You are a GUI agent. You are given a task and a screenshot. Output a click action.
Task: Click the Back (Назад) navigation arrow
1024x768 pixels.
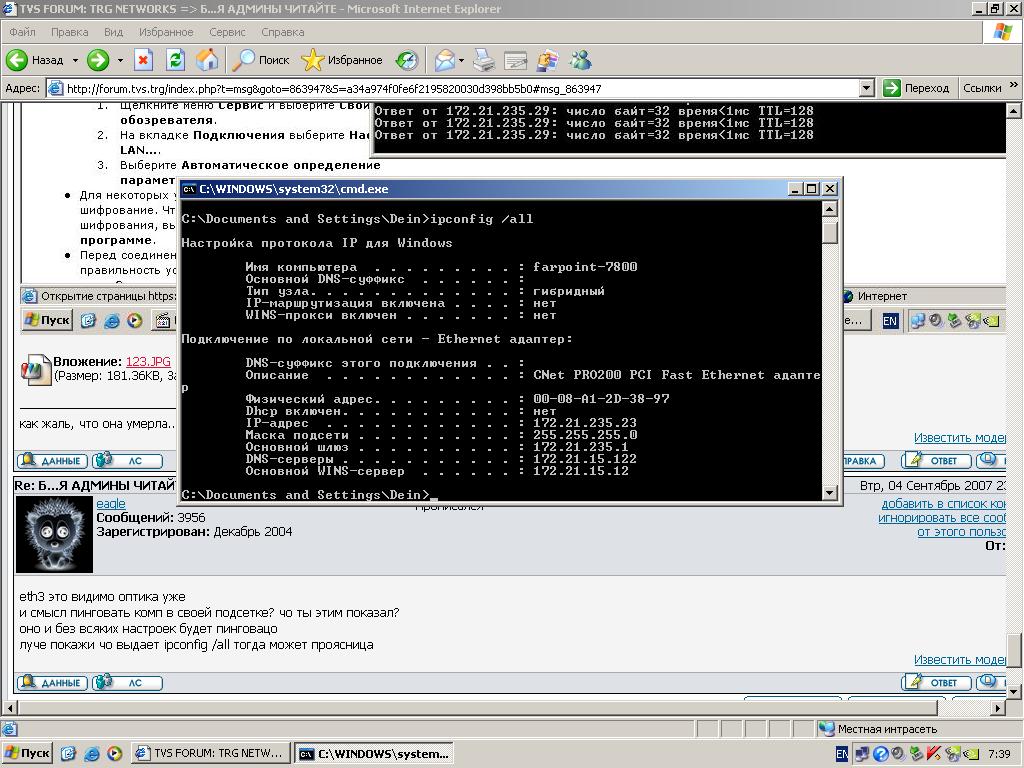18,60
